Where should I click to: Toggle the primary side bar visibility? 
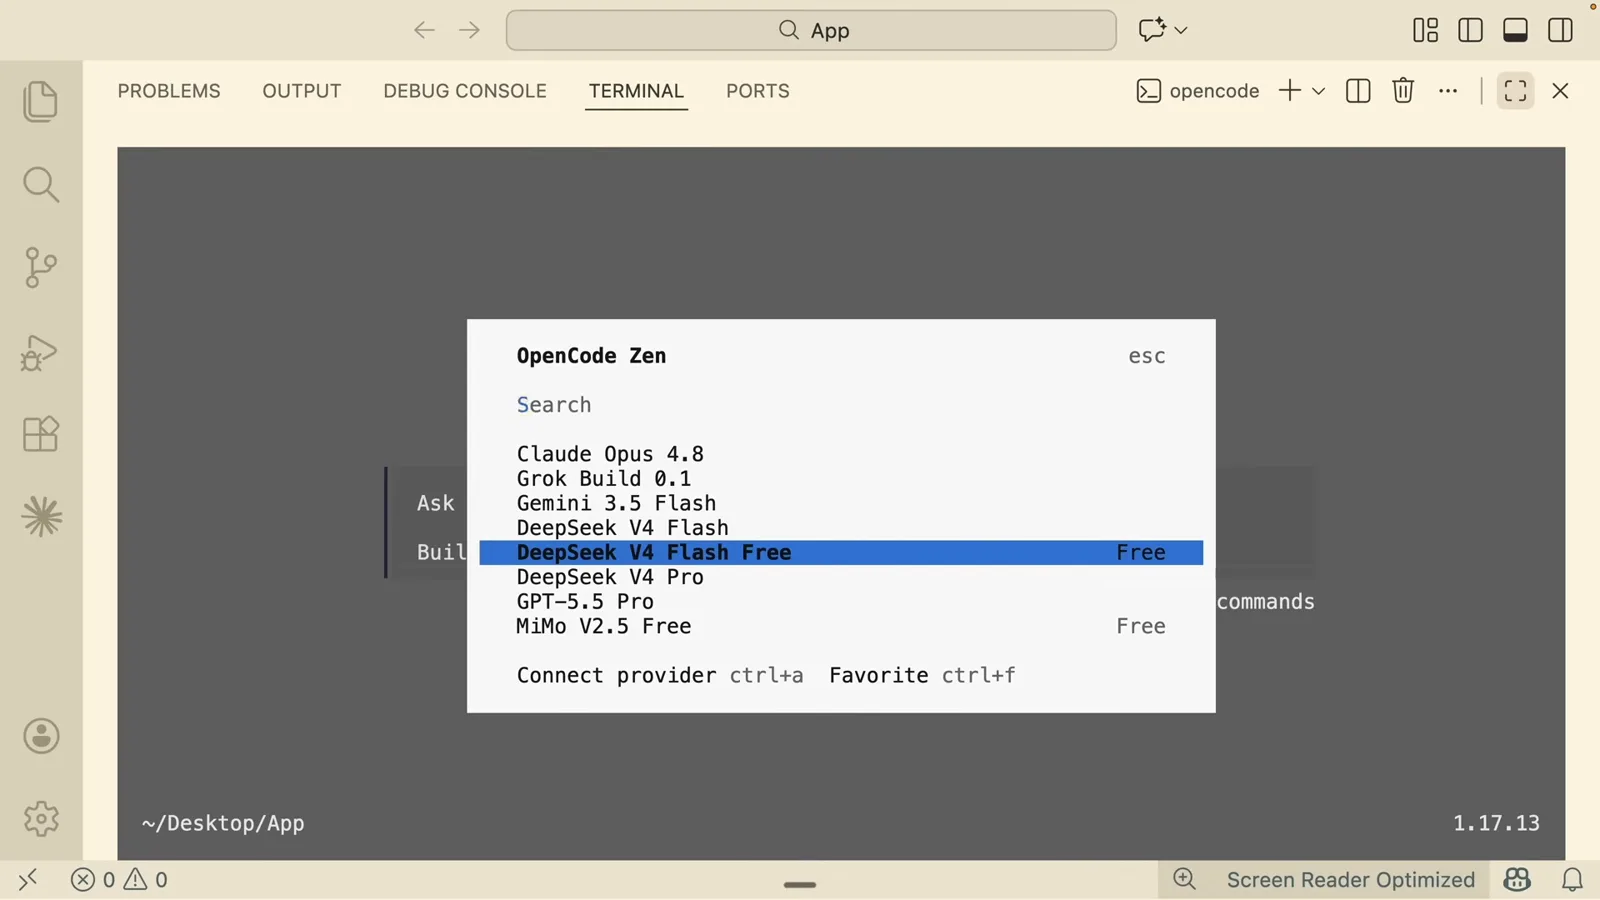click(1470, 30)
